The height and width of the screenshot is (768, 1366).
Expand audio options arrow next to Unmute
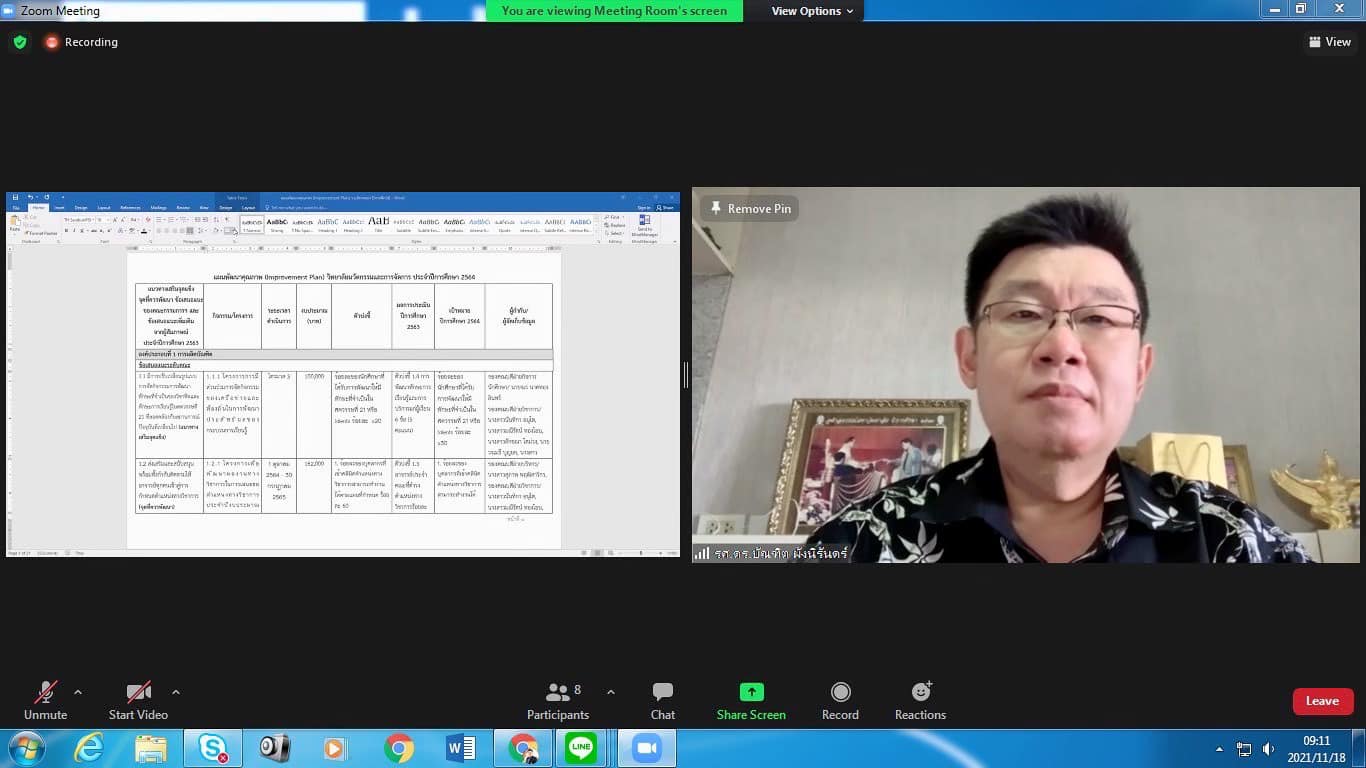(x=78, y=692)
